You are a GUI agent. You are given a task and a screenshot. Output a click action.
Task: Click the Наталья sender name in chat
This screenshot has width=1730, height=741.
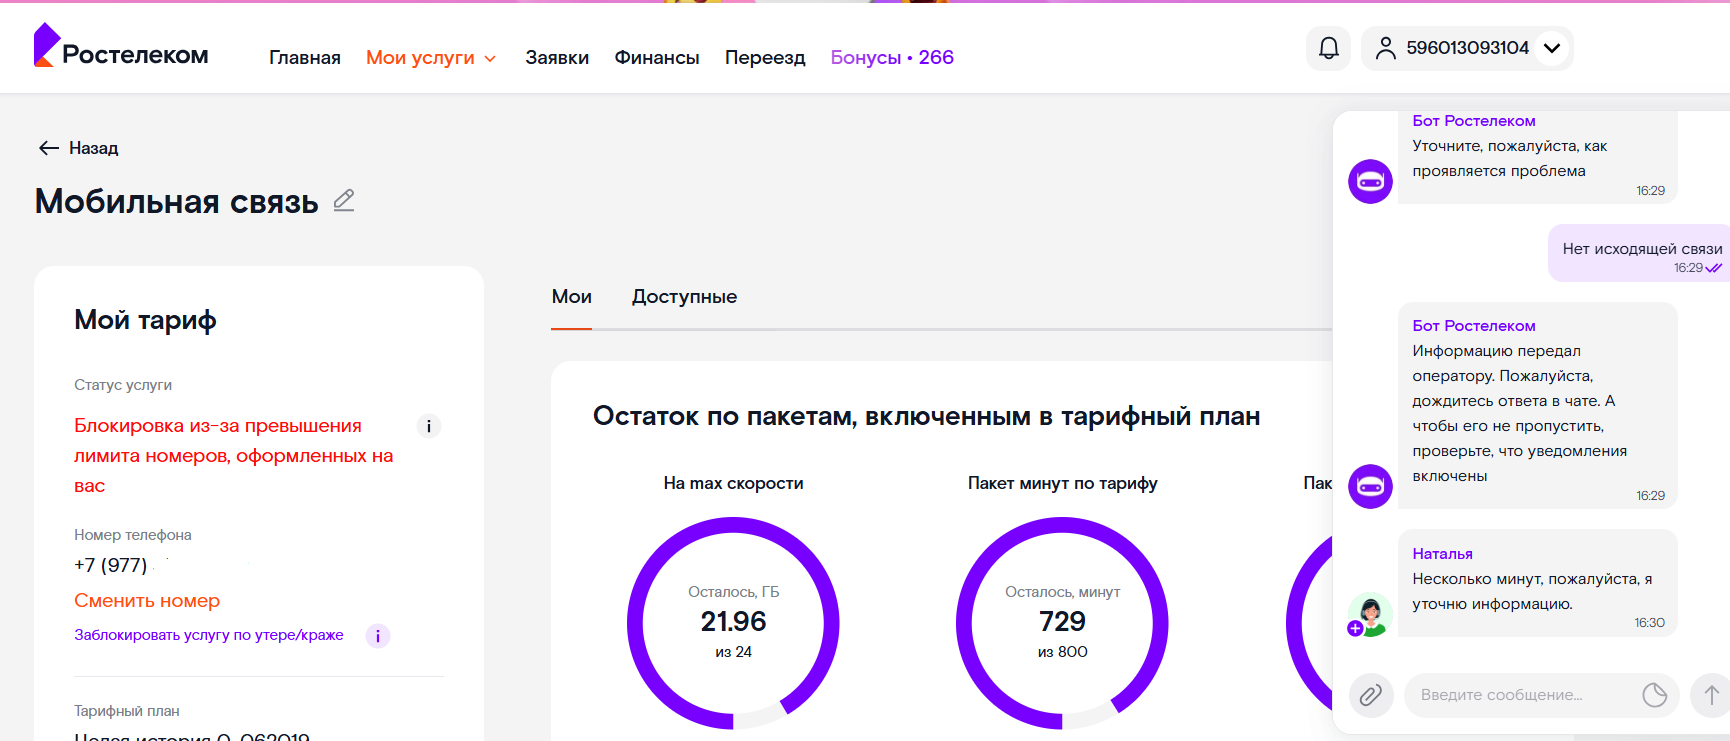click(1442, 554)
